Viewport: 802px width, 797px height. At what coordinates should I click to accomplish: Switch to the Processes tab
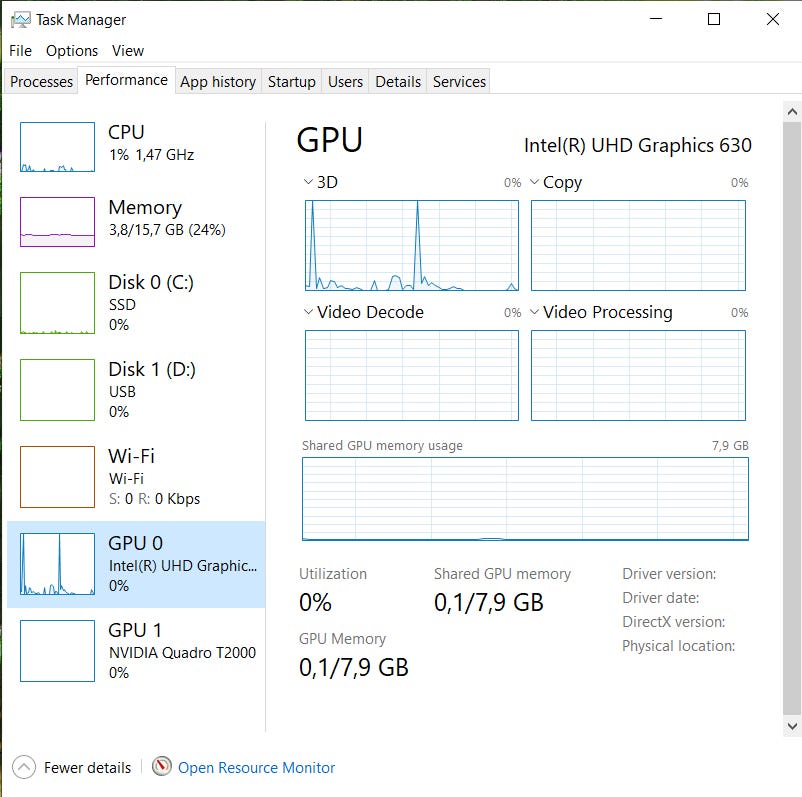coord(42,82)
